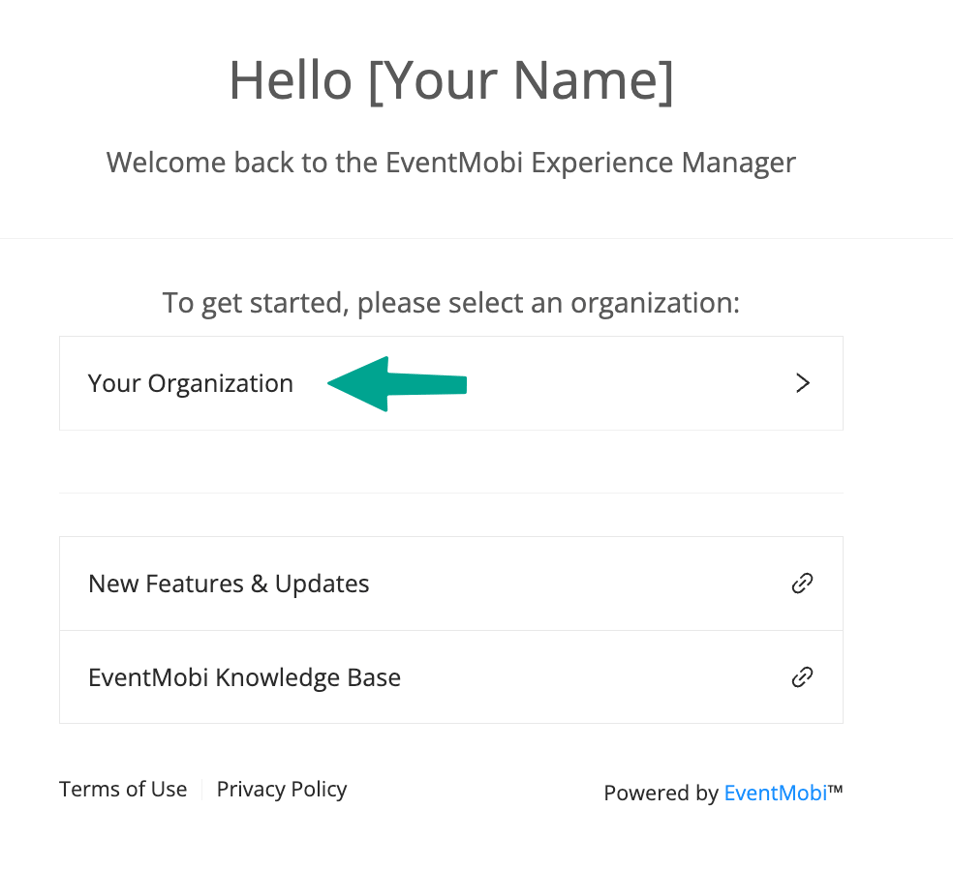The image size is (953, 869).
Task: Click the link icon beside EventMobi Knowledge Base
Action: tap(801, 677)
